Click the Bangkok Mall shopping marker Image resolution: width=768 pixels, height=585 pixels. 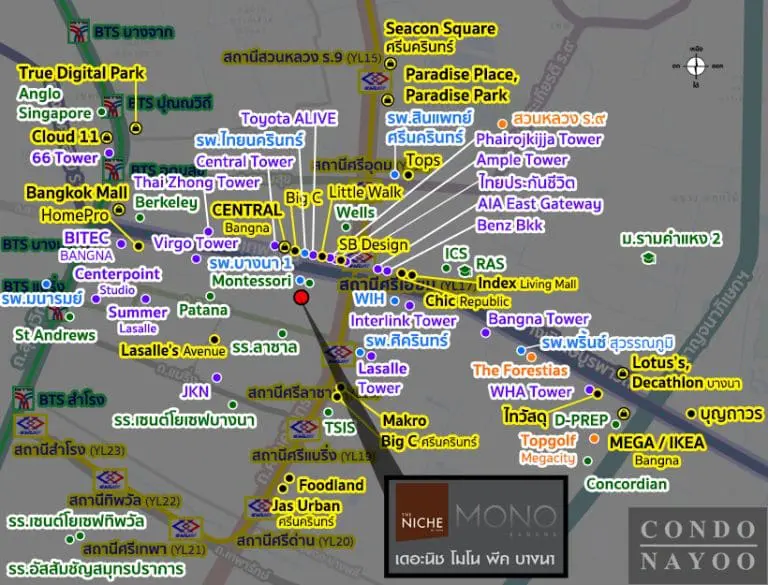119,210
